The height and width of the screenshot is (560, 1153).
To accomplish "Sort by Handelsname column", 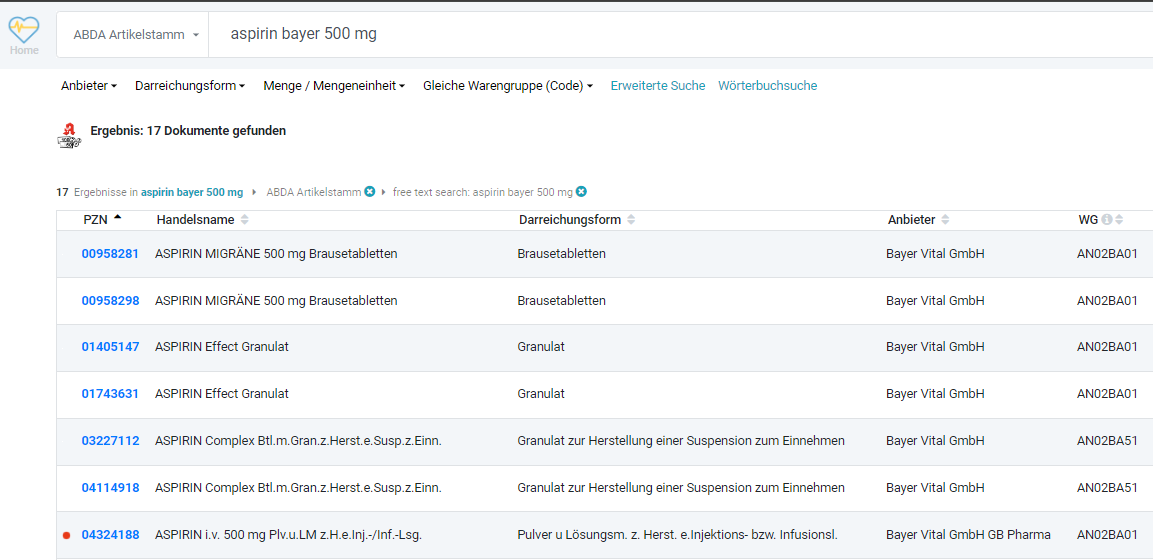I will pos(203,220).
